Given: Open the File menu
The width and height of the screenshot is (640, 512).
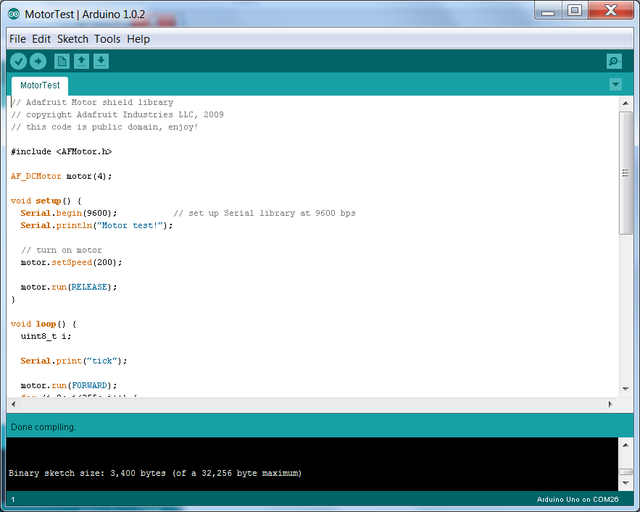Looking at the screenshot, I should pyautogui.click(x=17, y=39).
